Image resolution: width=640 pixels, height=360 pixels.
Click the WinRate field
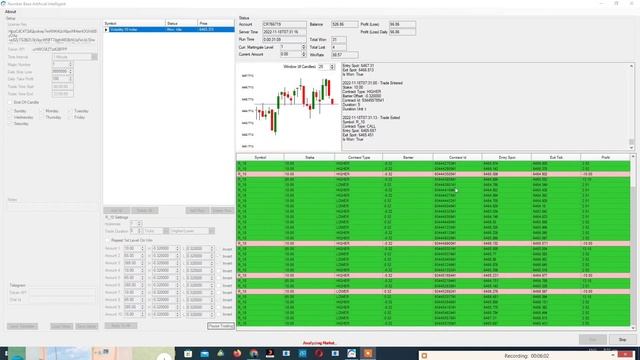pos(344,55)
